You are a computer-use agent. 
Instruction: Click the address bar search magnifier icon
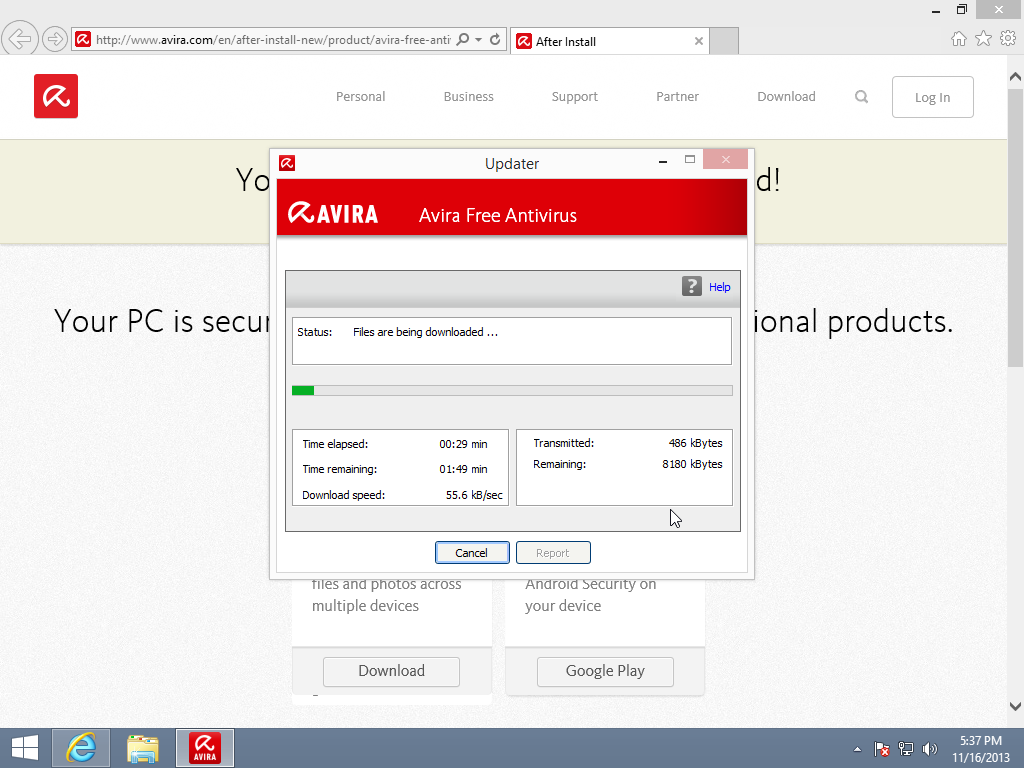pos(462,39)
